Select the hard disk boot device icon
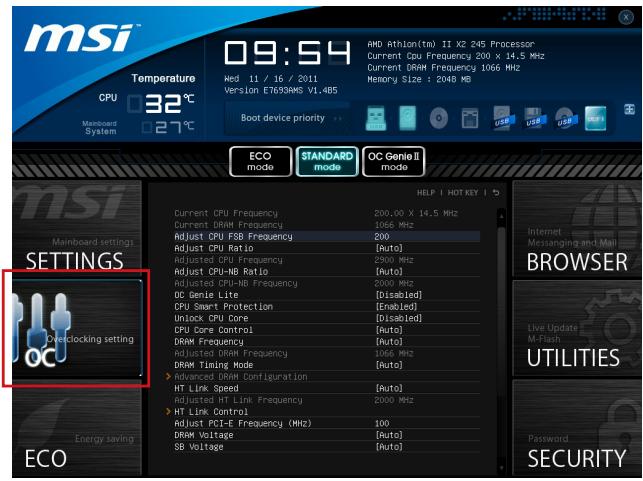 pos(407,118)
